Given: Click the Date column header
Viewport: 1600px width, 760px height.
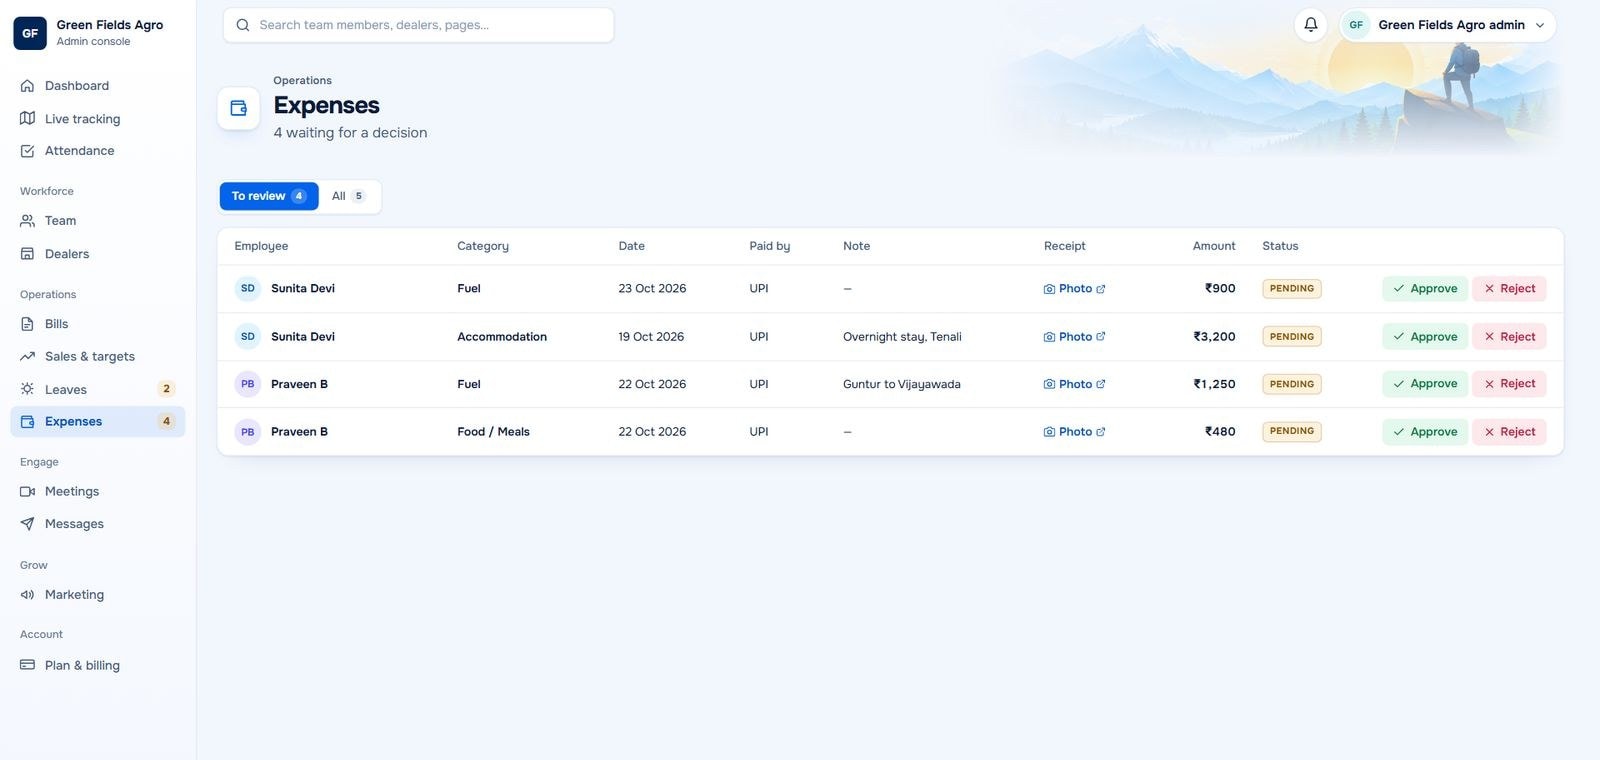Looking at the screenshot, I should coord(631,246).
